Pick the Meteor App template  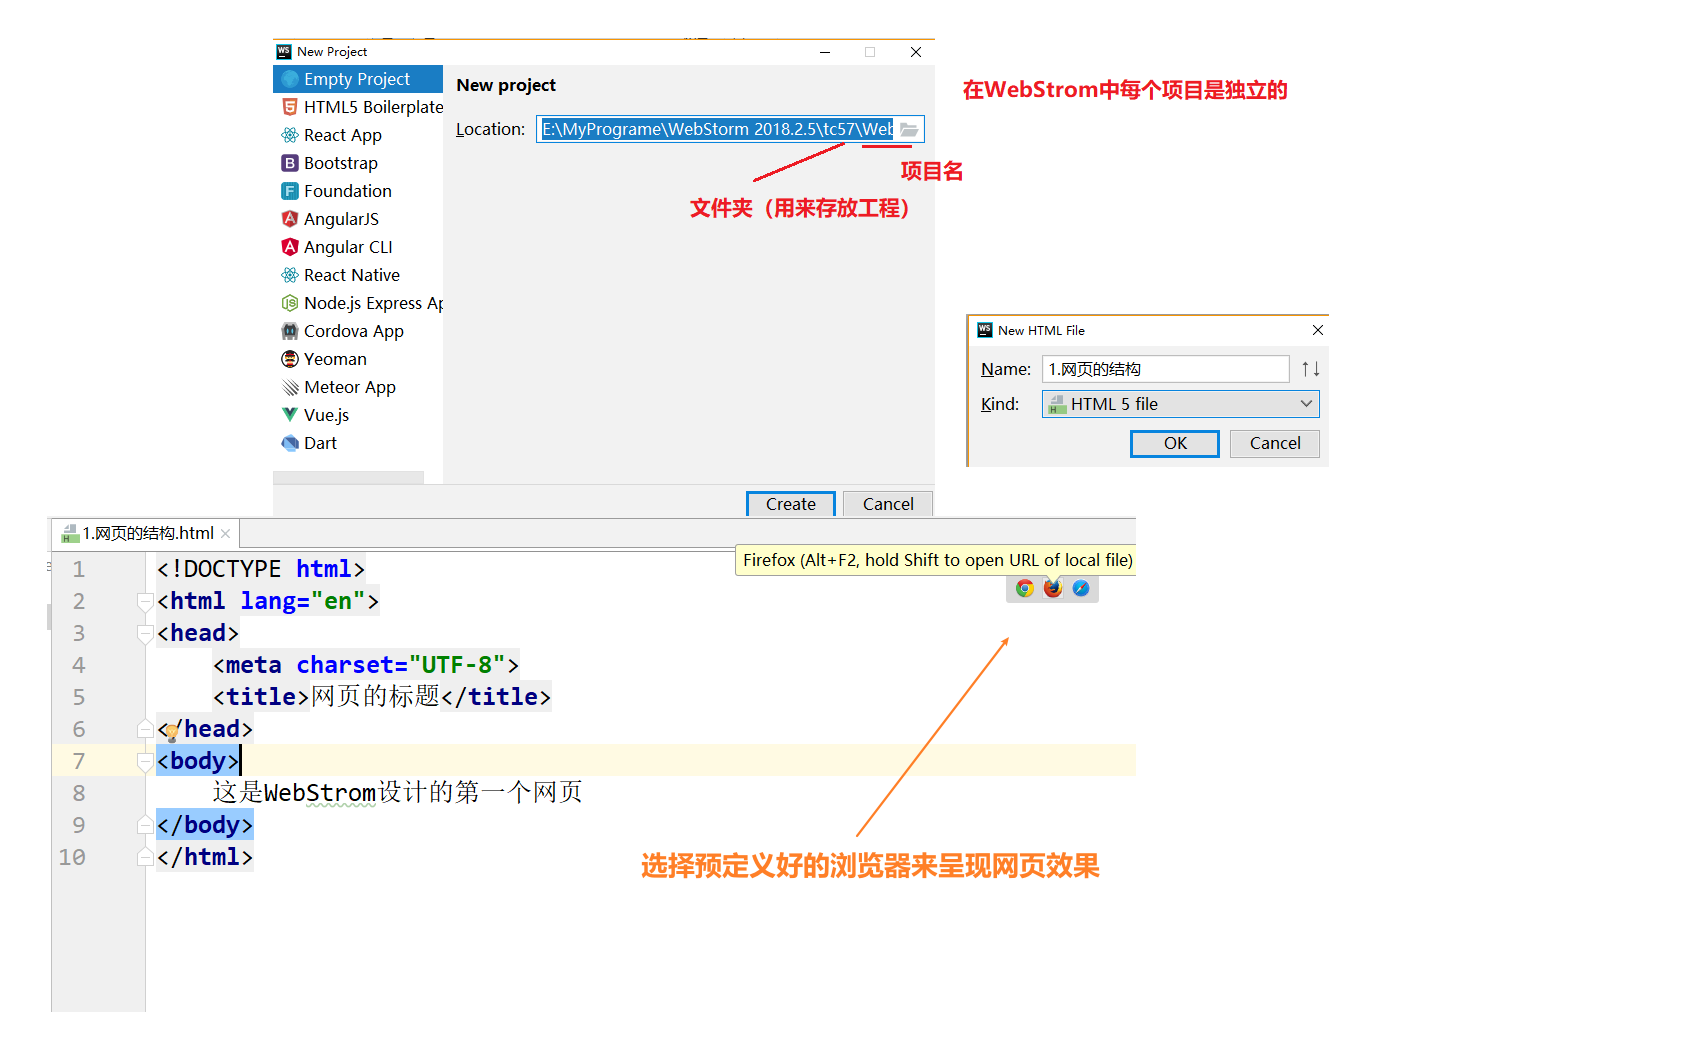point(357,387)
